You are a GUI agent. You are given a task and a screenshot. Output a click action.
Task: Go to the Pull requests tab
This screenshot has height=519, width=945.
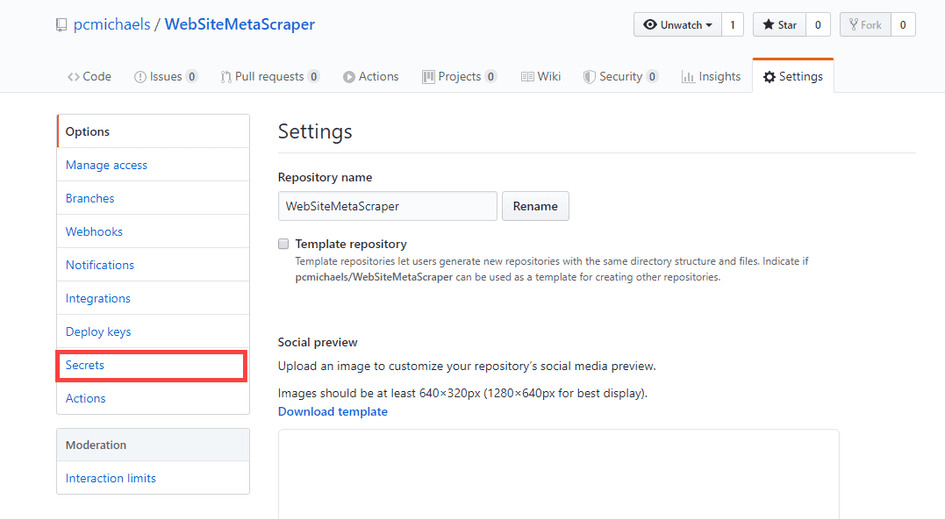click(x=269, y=77)
